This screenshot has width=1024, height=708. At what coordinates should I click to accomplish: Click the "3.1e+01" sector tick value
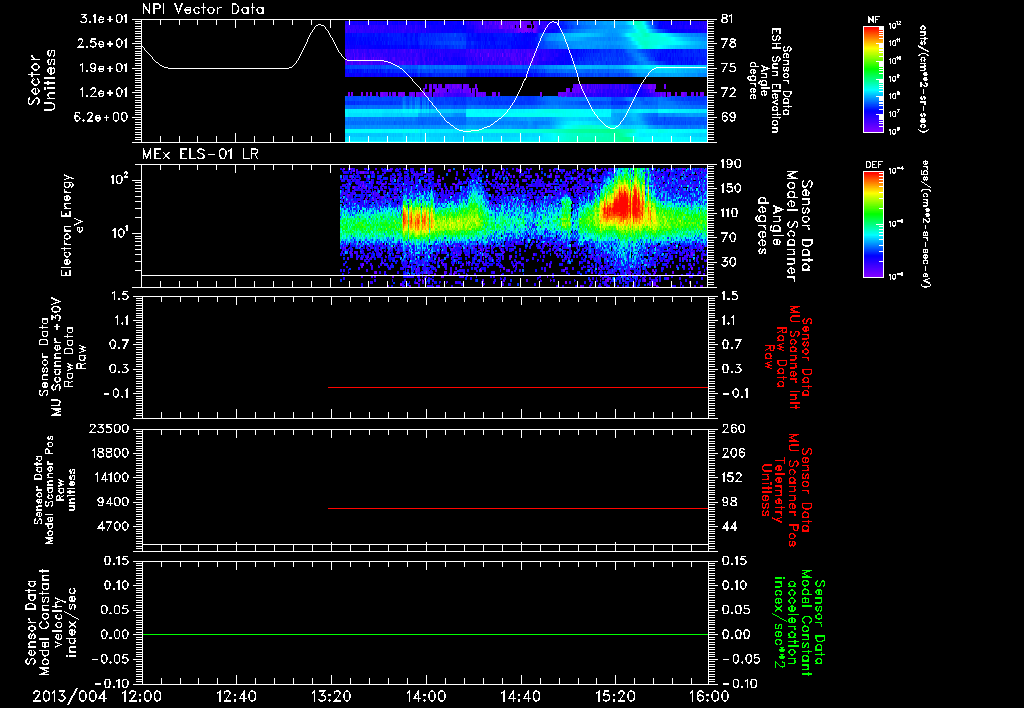pos(104,19)
